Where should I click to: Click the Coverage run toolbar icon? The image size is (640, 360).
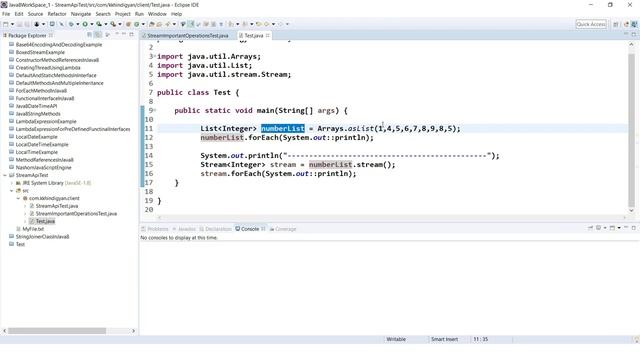99,24
